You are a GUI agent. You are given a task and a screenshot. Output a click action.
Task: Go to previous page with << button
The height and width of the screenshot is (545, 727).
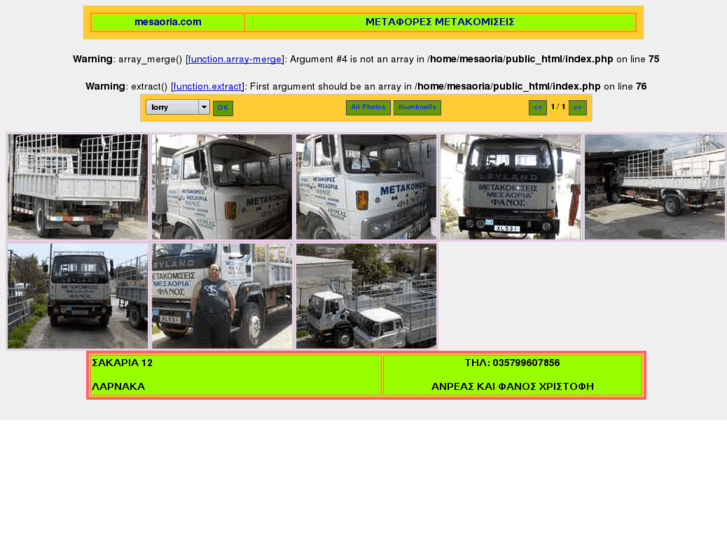tap(538, 108)
